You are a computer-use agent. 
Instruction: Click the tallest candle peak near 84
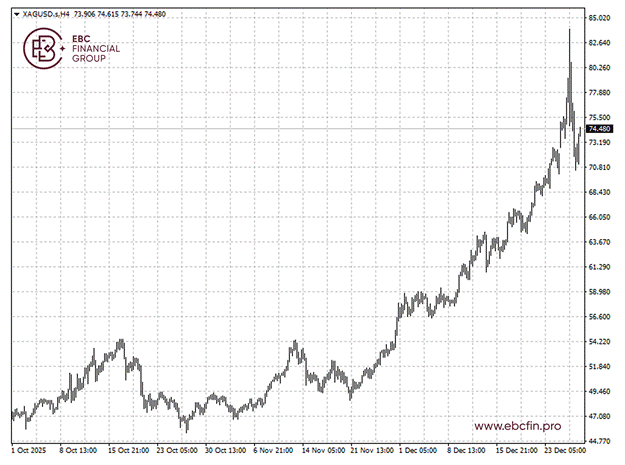569,30
